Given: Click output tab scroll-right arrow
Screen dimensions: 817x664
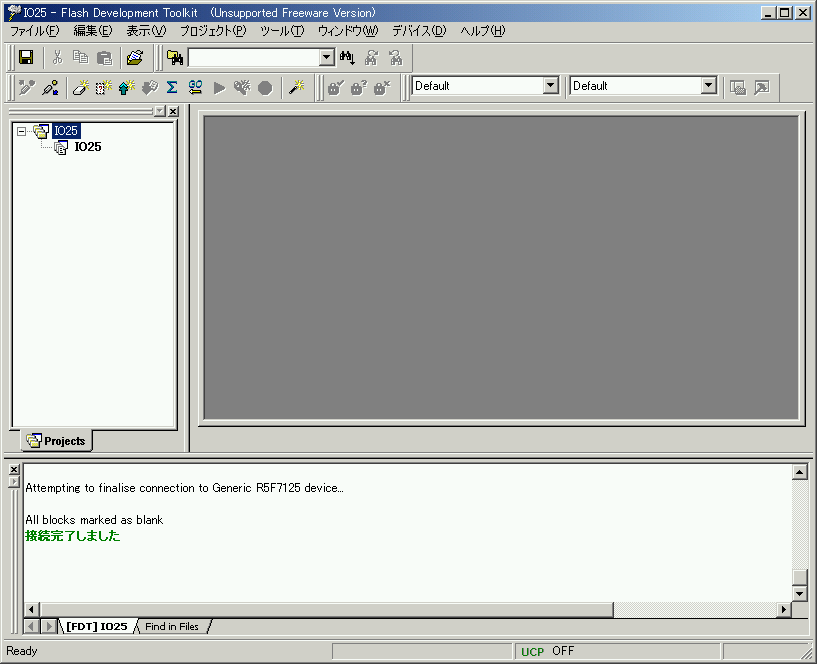Looking at the screenshot, I should pos(49,626).
